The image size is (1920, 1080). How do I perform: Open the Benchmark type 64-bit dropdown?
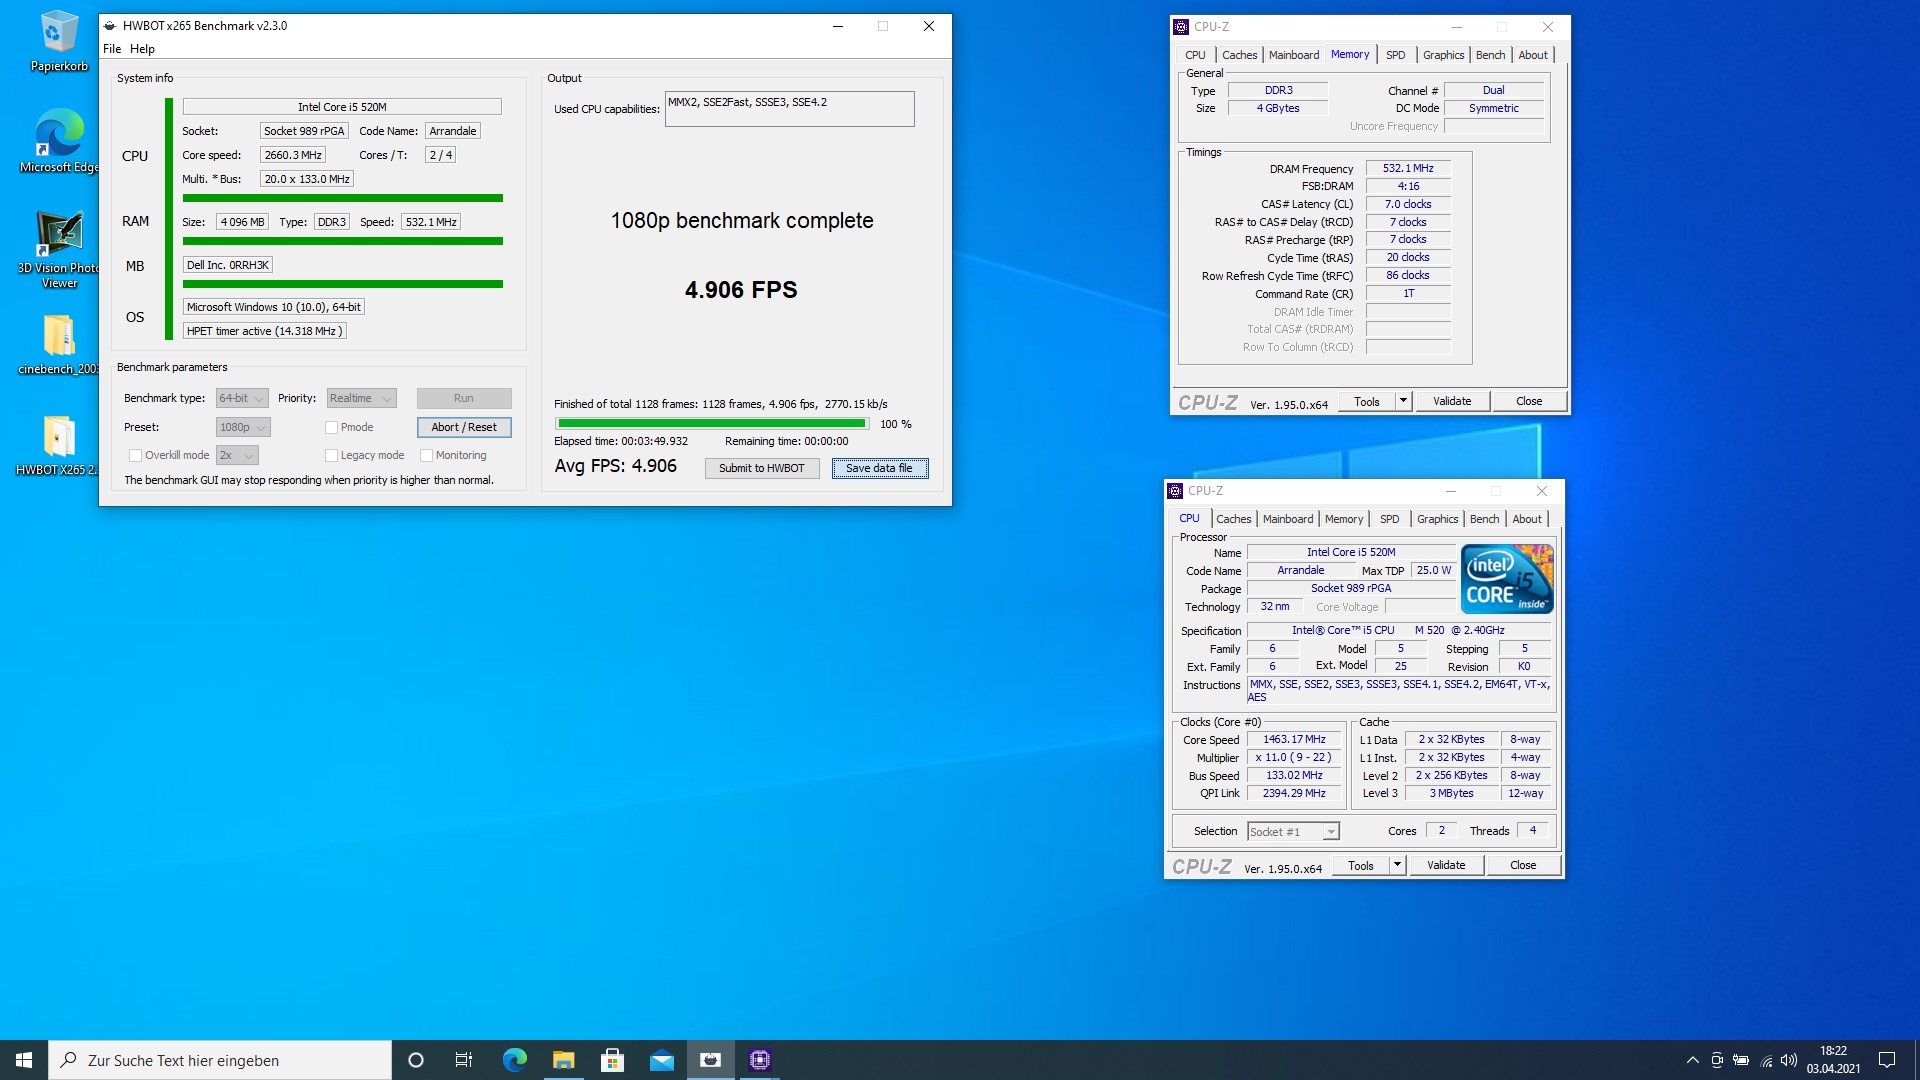click(242, 398)
